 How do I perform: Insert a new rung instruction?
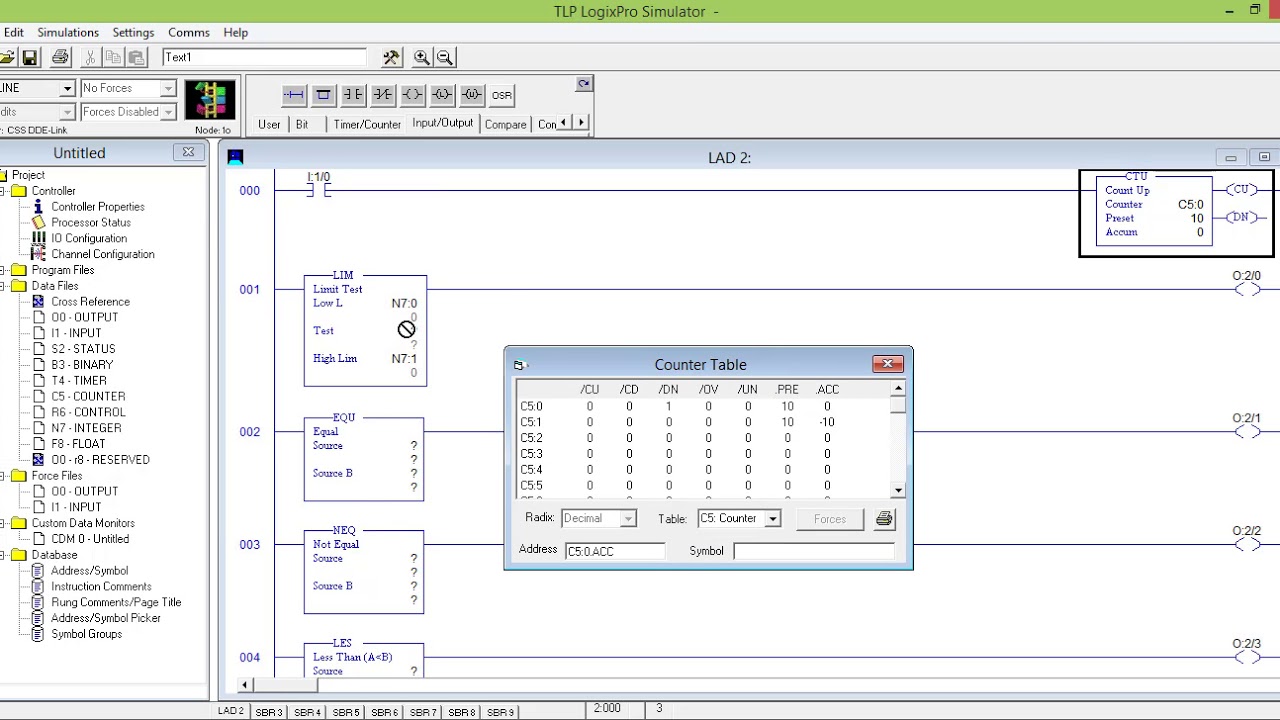click(x=293, y=95)
